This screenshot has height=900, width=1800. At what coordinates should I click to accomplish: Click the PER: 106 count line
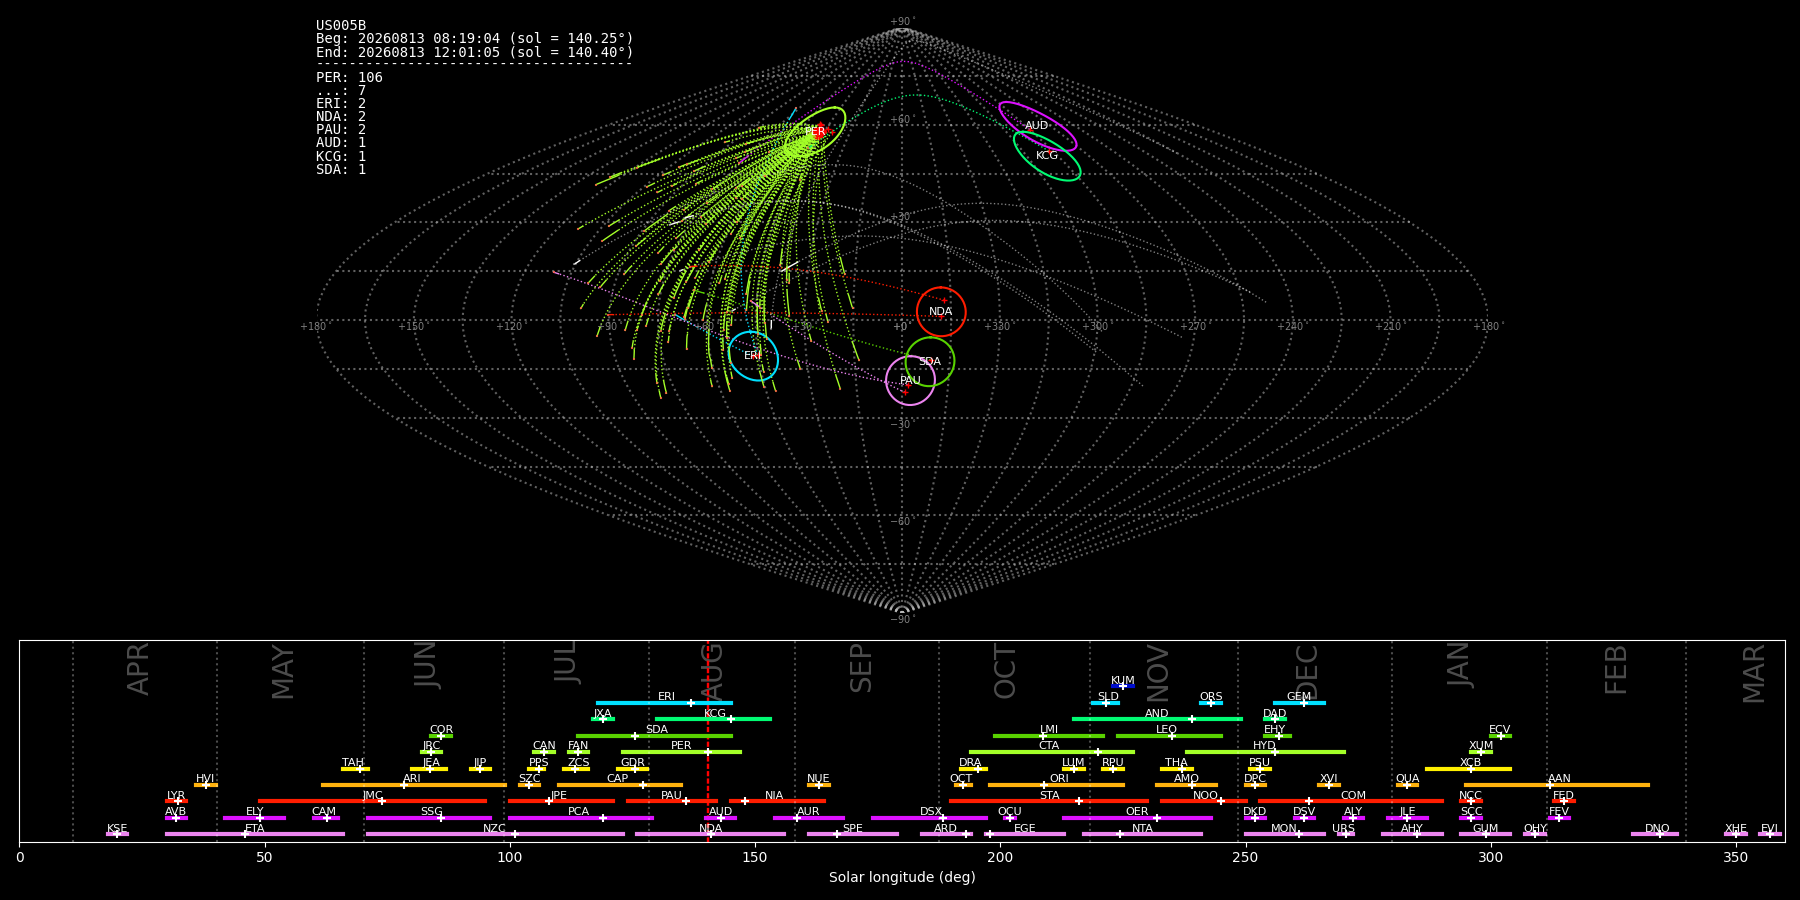349,77
